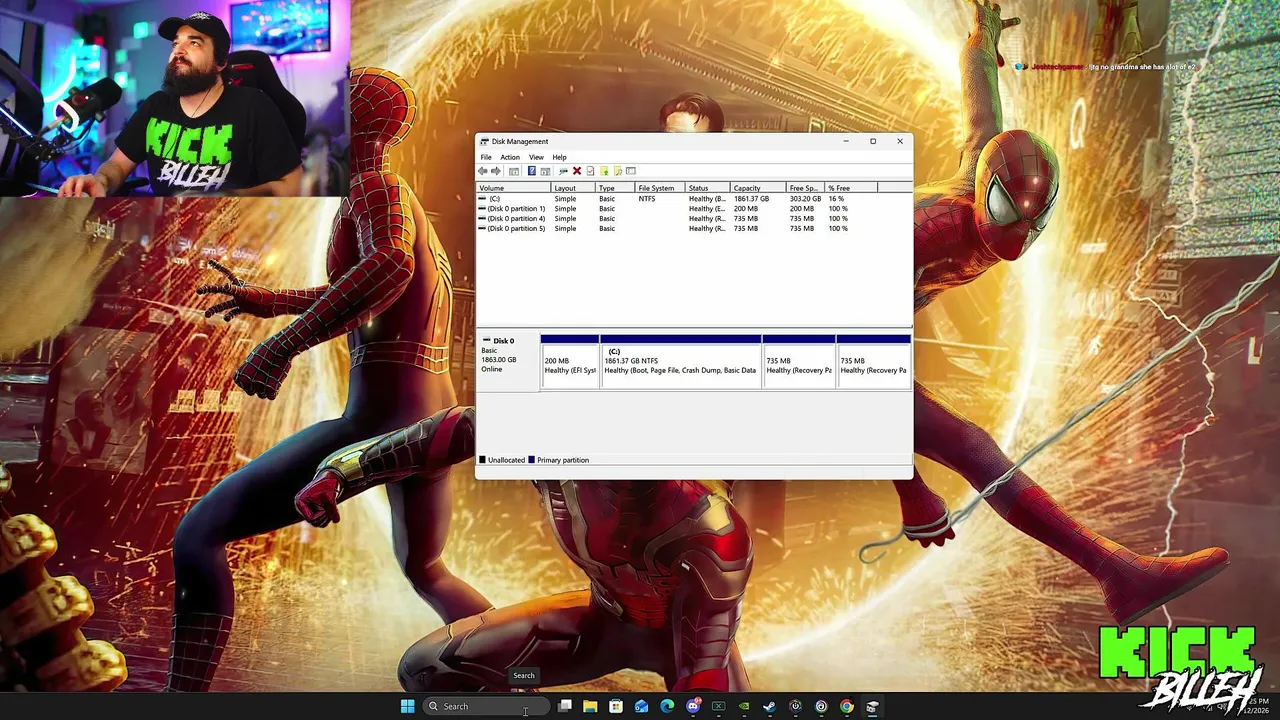Click the Show/Hide Action Pane toolbar icon
Viewport: 1280px width, 720px height.
coord(545,171)
